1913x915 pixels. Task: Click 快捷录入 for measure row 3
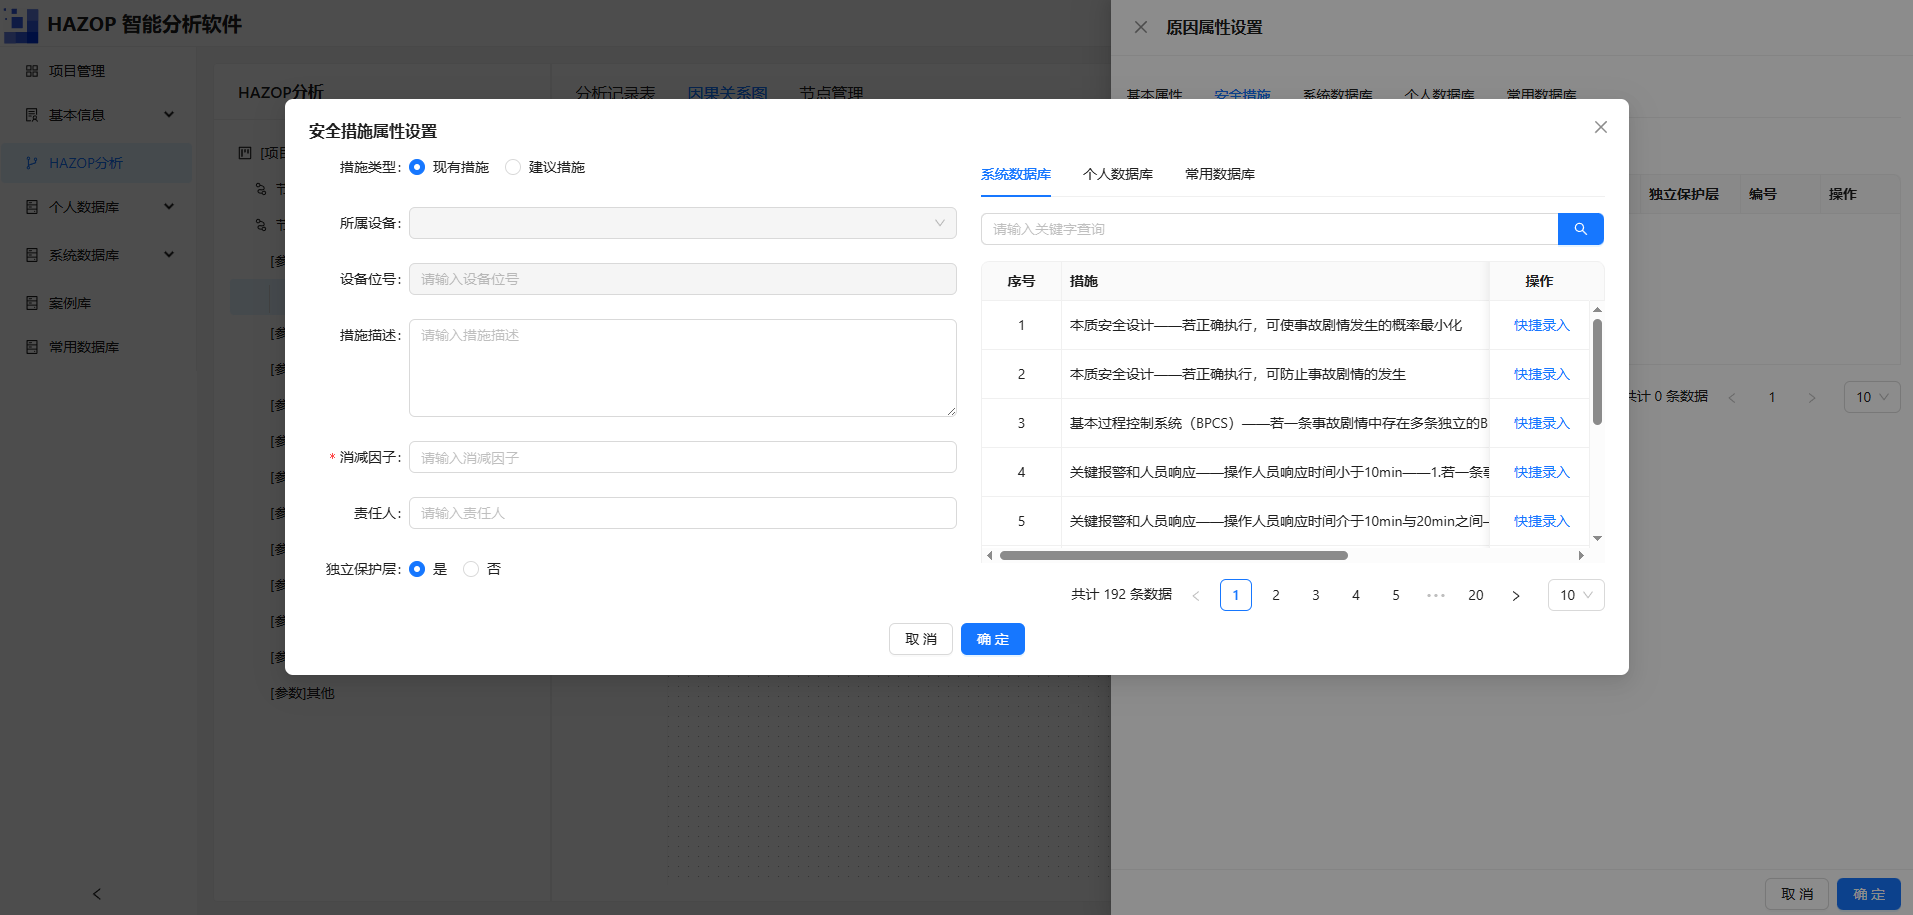pos(1542,423)
